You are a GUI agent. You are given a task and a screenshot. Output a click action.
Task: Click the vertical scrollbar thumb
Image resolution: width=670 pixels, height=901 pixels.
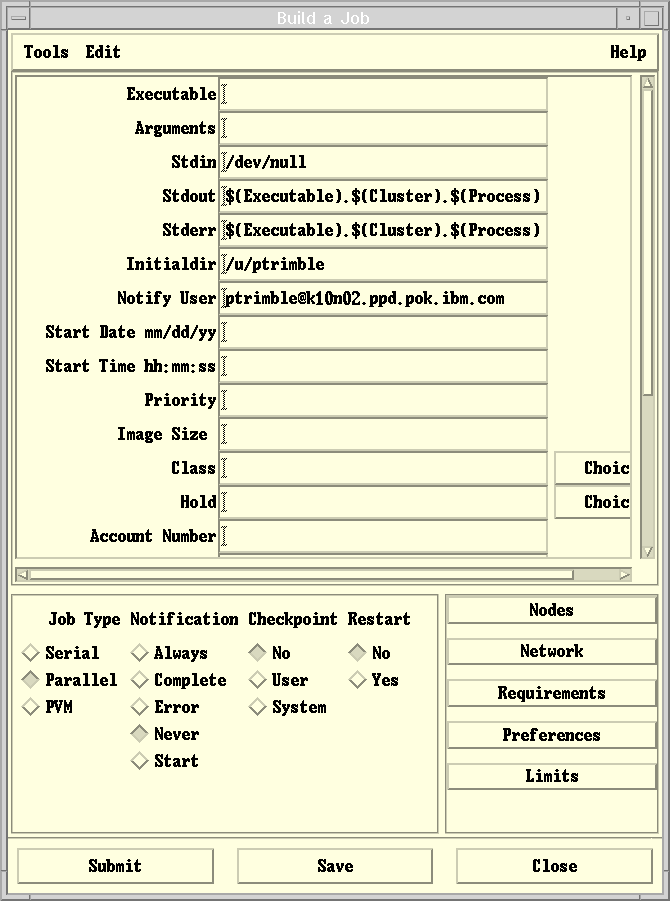point(648,242)
